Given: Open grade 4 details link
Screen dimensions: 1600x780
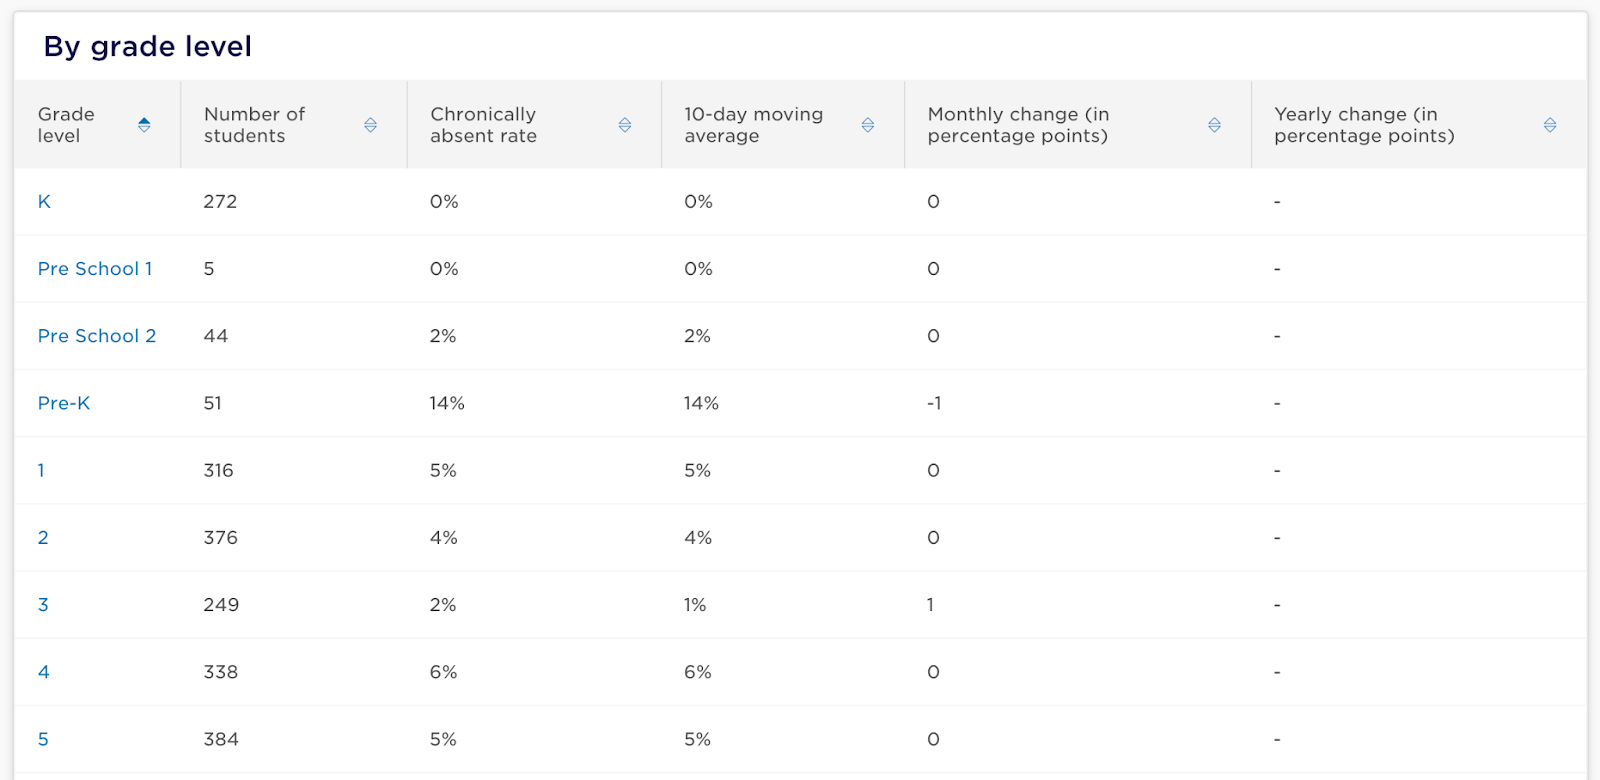Looking at the screenshot, I should (43, 672).
